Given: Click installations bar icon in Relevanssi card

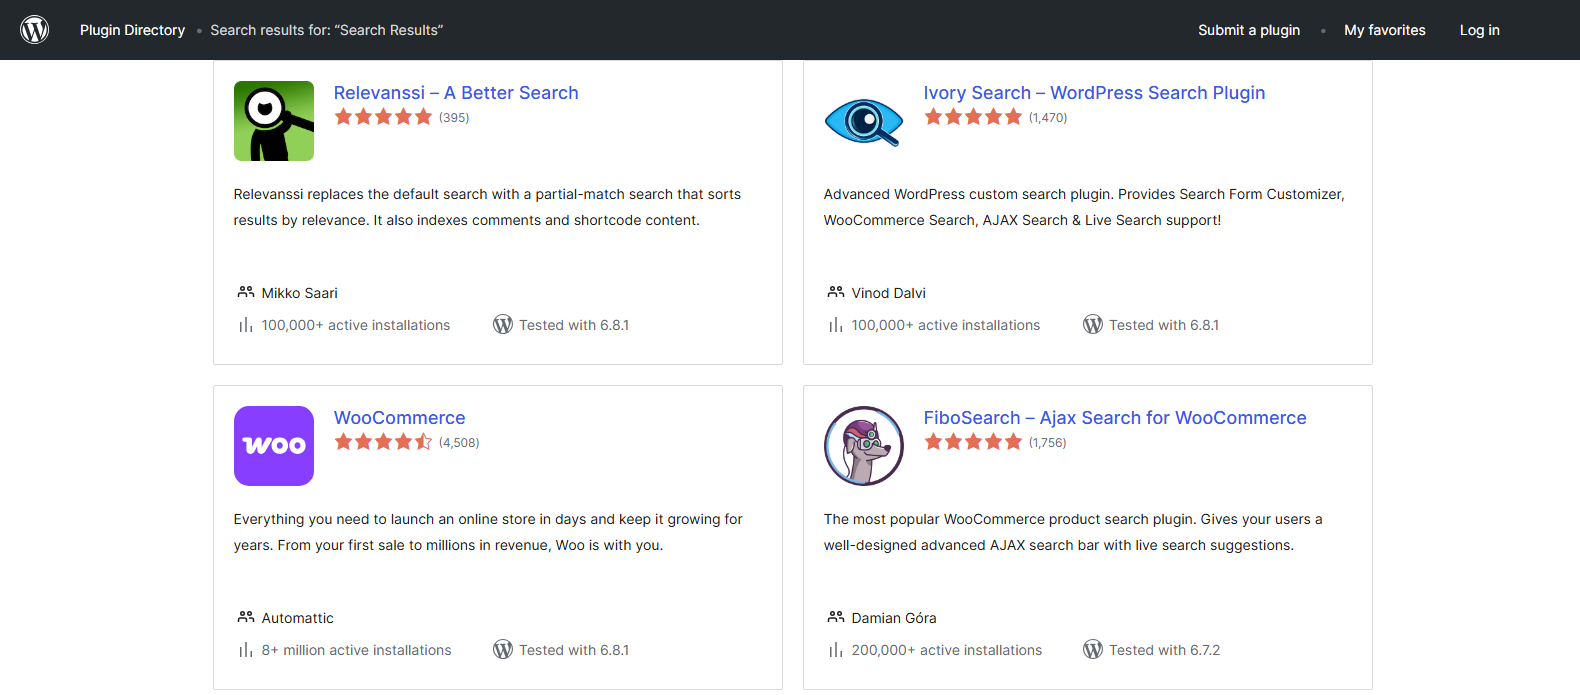Looking at the screenshot, I should tap(246, 325).
